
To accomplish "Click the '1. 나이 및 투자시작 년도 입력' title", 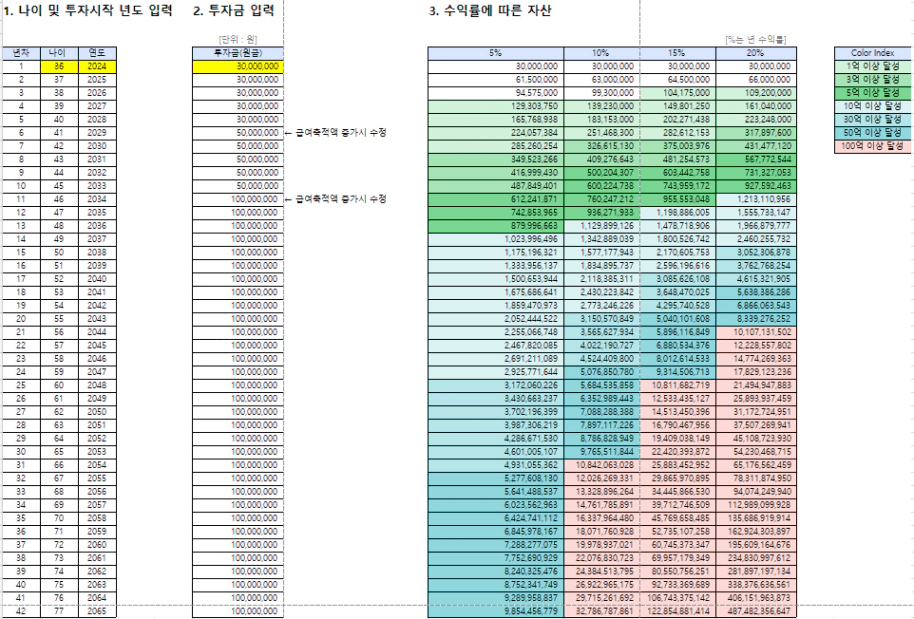I will click(89, 10).
